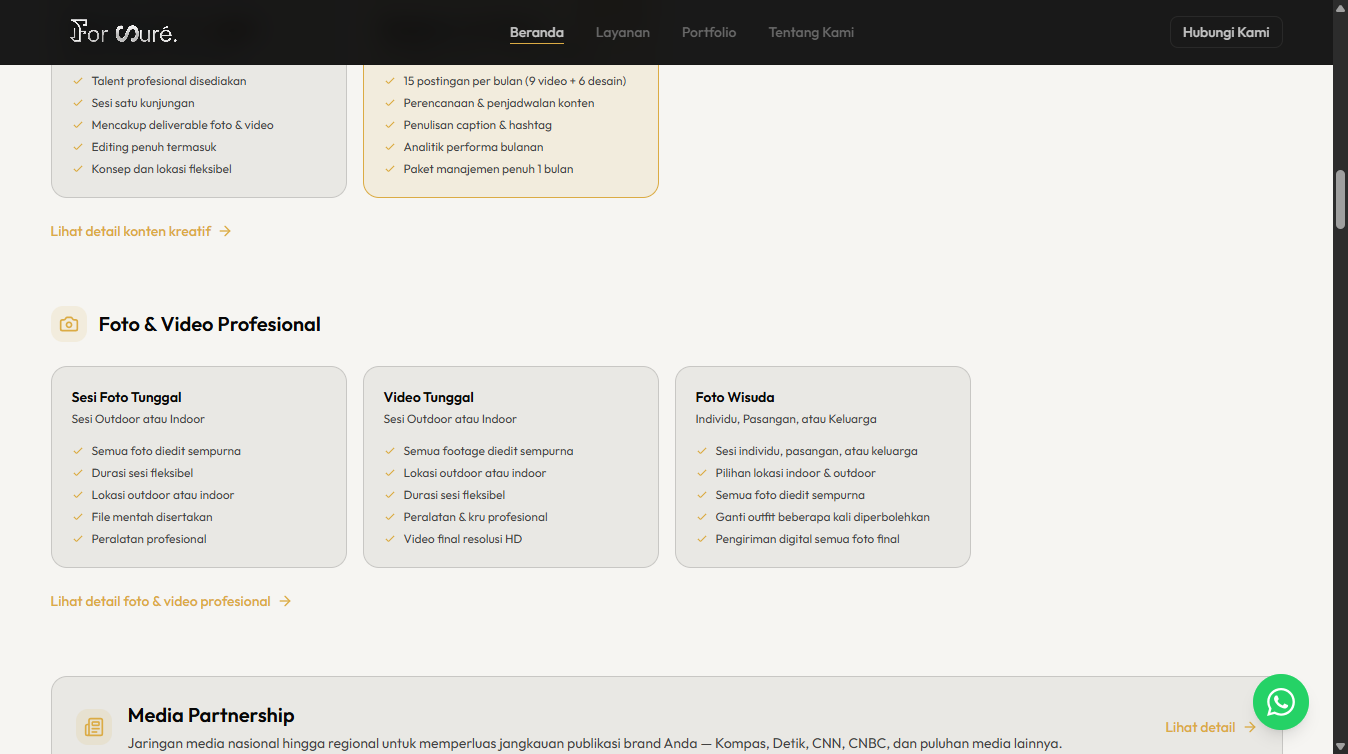Screen dimensions: 1348x754
Task: Click the text 'Analitik performa bulanan'
Action: pos(474,147)
